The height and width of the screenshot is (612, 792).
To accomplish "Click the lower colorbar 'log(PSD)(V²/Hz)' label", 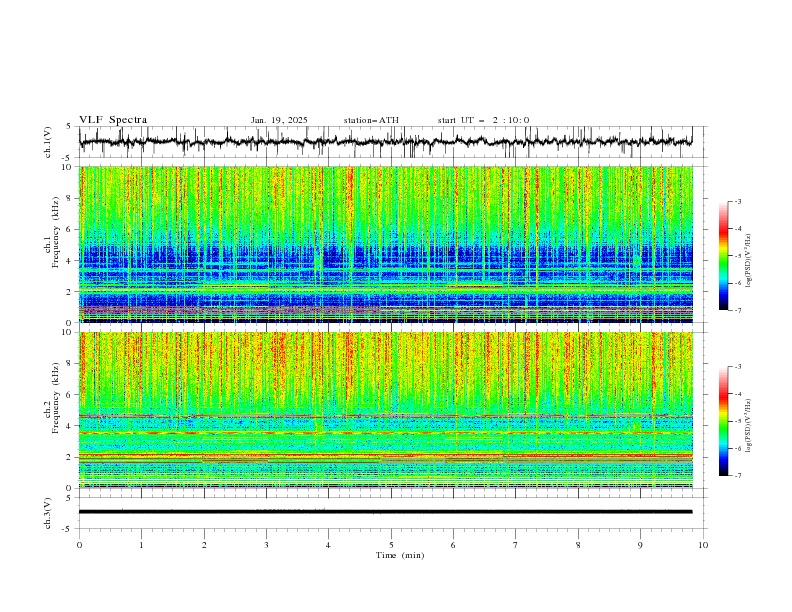I will tap(748, 426).
